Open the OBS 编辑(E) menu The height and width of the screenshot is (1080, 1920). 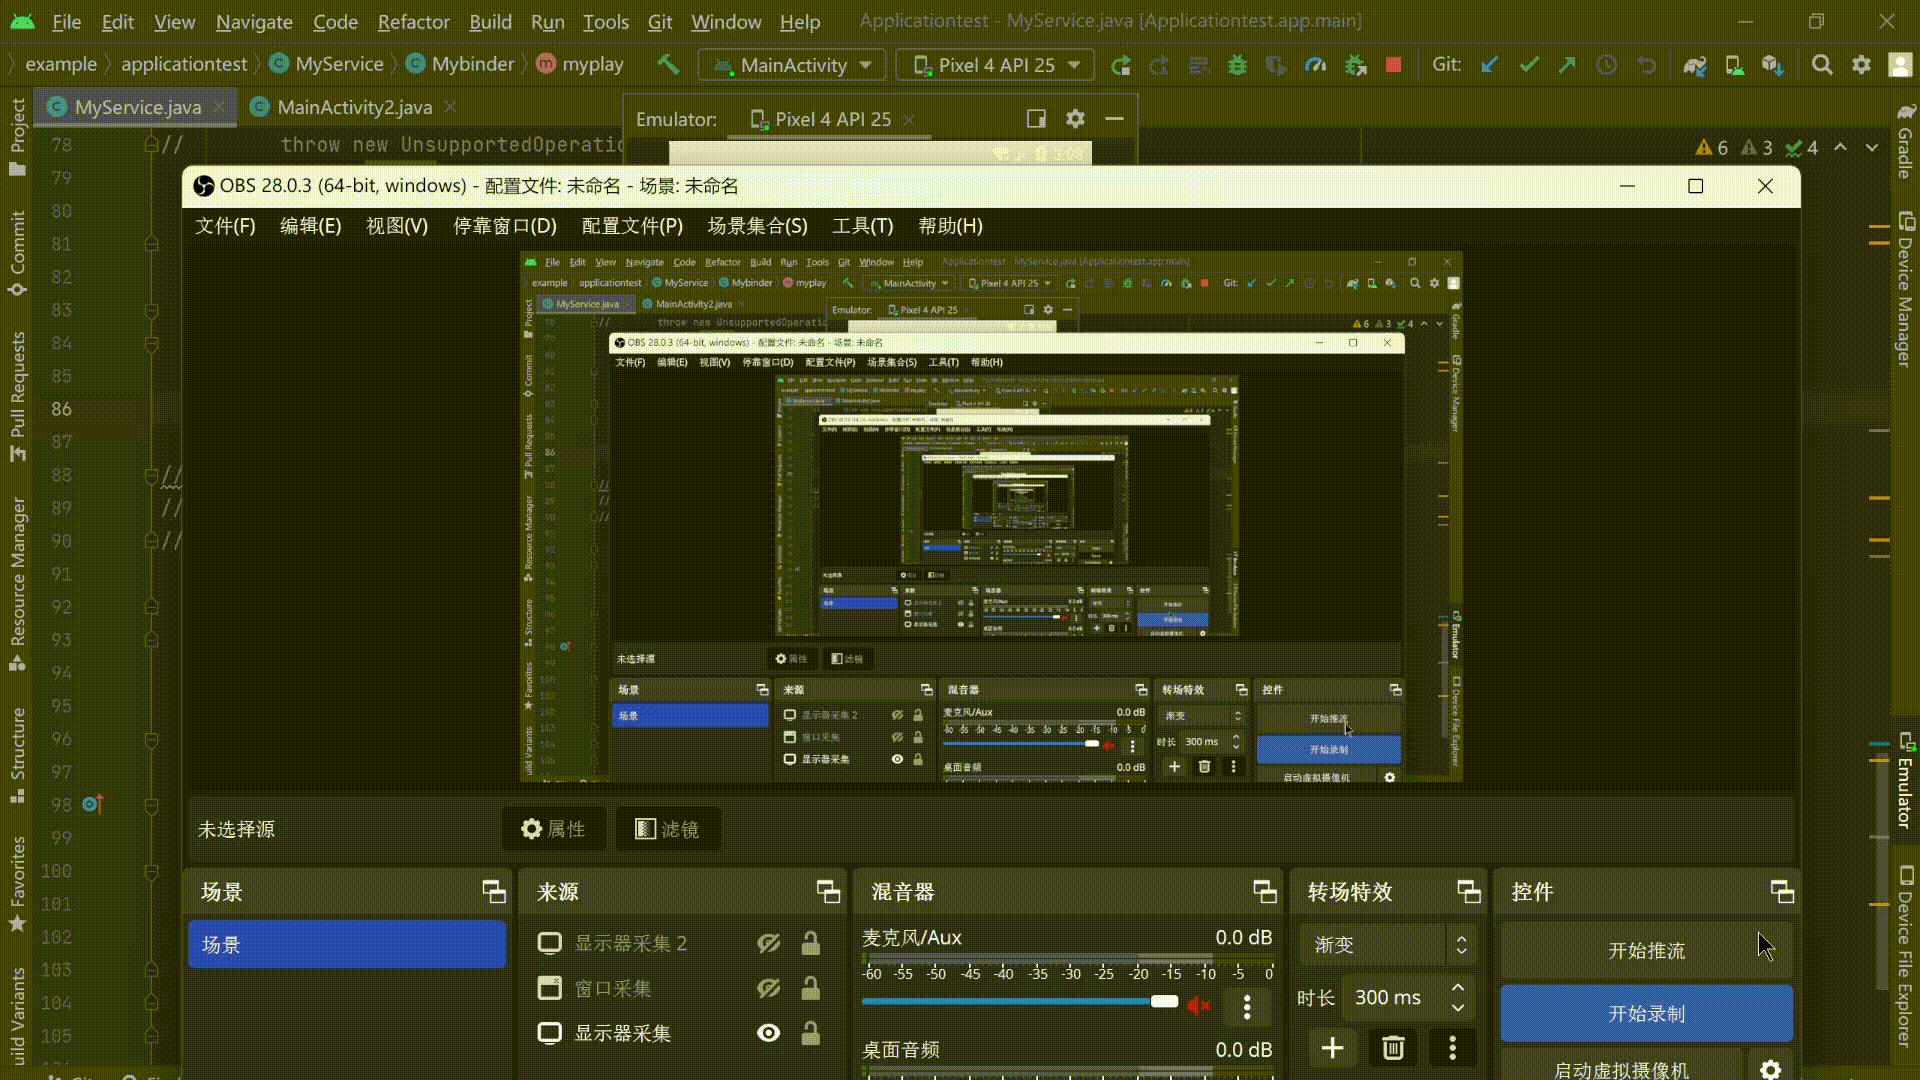pos(310,226)
